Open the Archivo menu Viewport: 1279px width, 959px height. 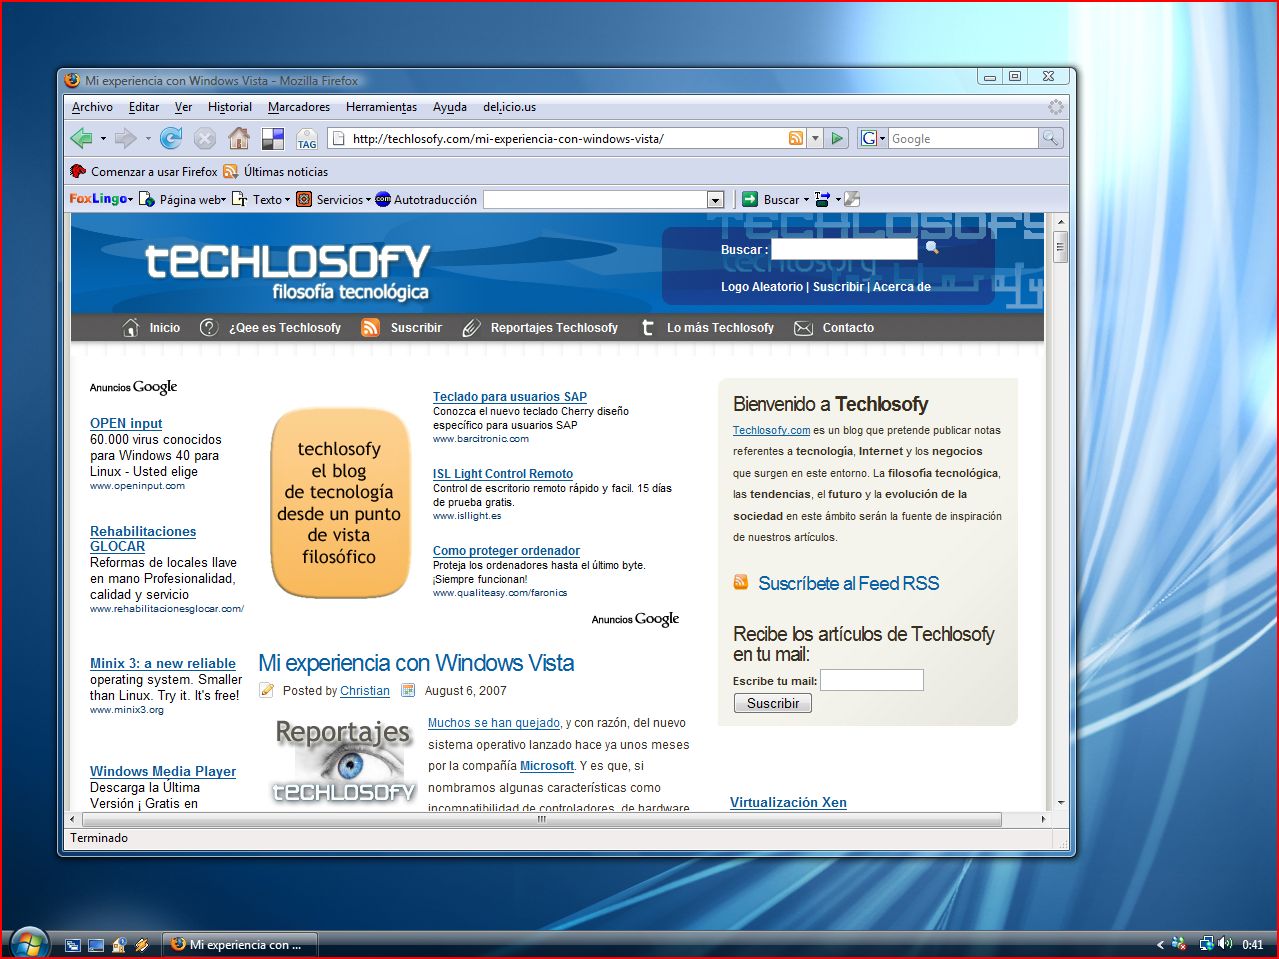point(92,107)
